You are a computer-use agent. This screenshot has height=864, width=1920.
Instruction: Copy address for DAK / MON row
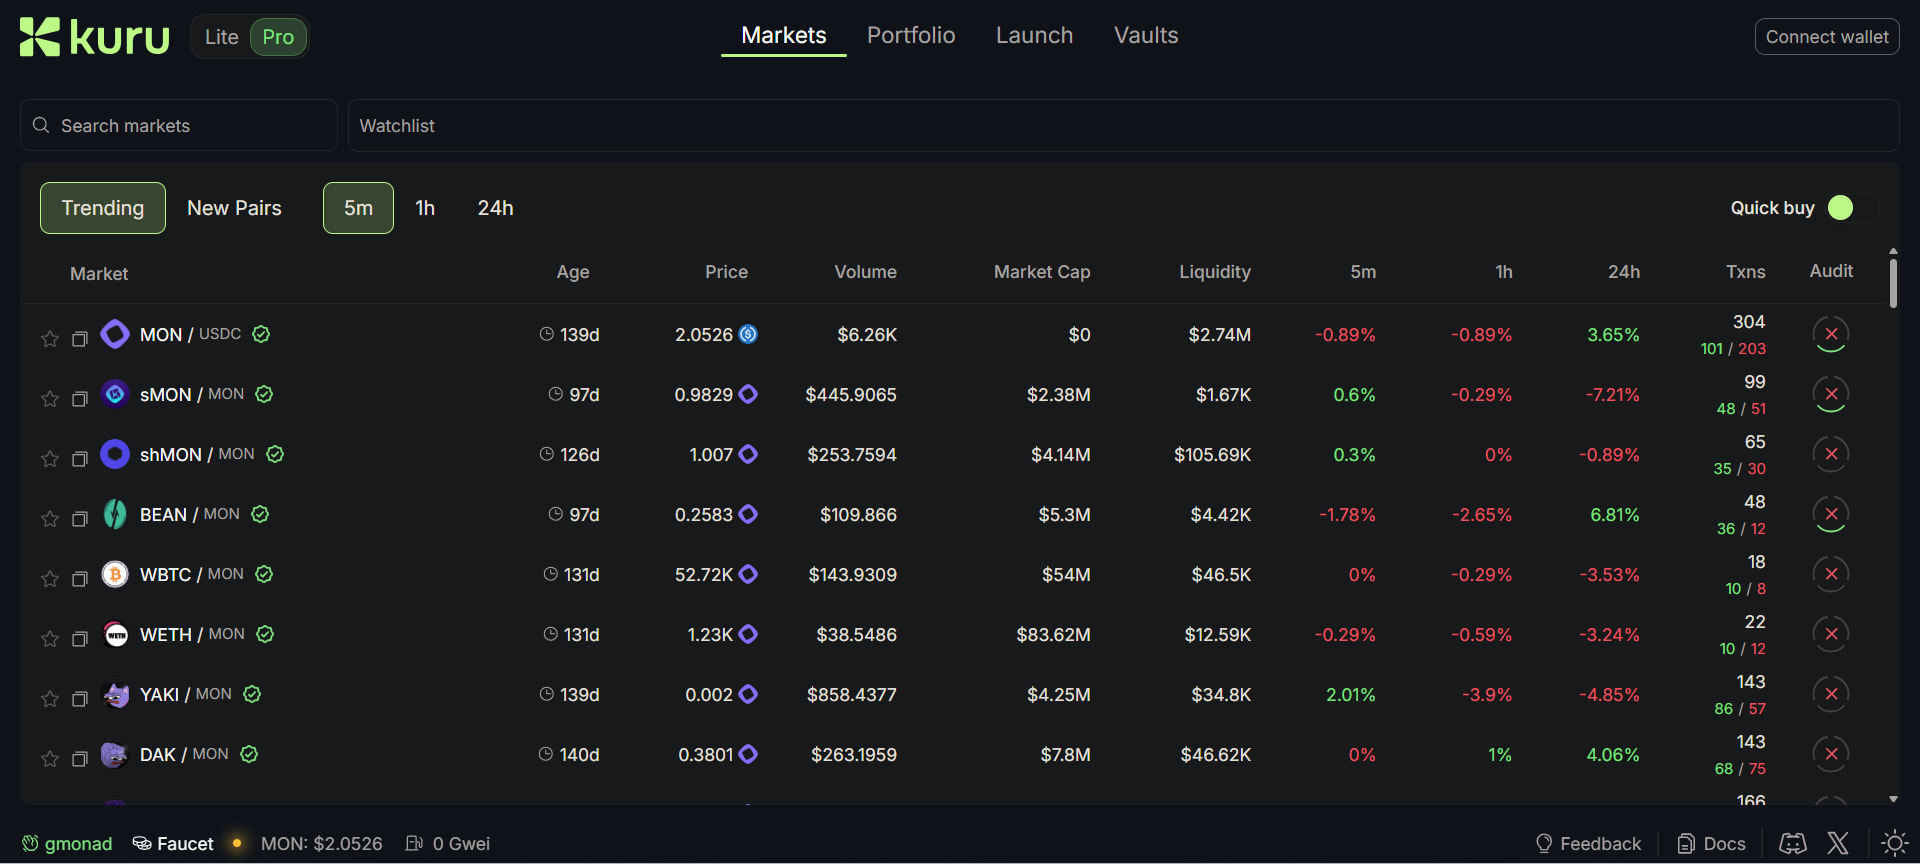pyautogui.click(x=80, y=759)
